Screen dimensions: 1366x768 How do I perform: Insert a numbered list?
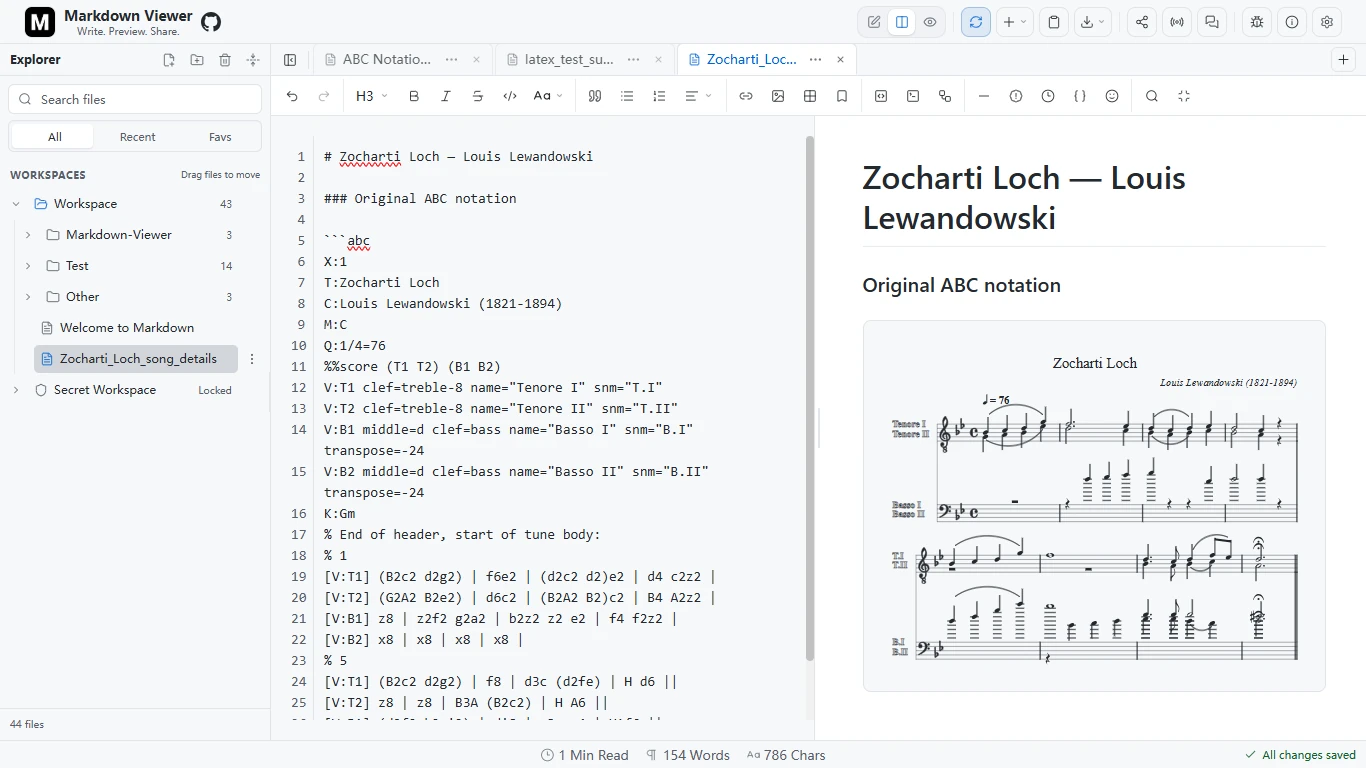(659, 96)
